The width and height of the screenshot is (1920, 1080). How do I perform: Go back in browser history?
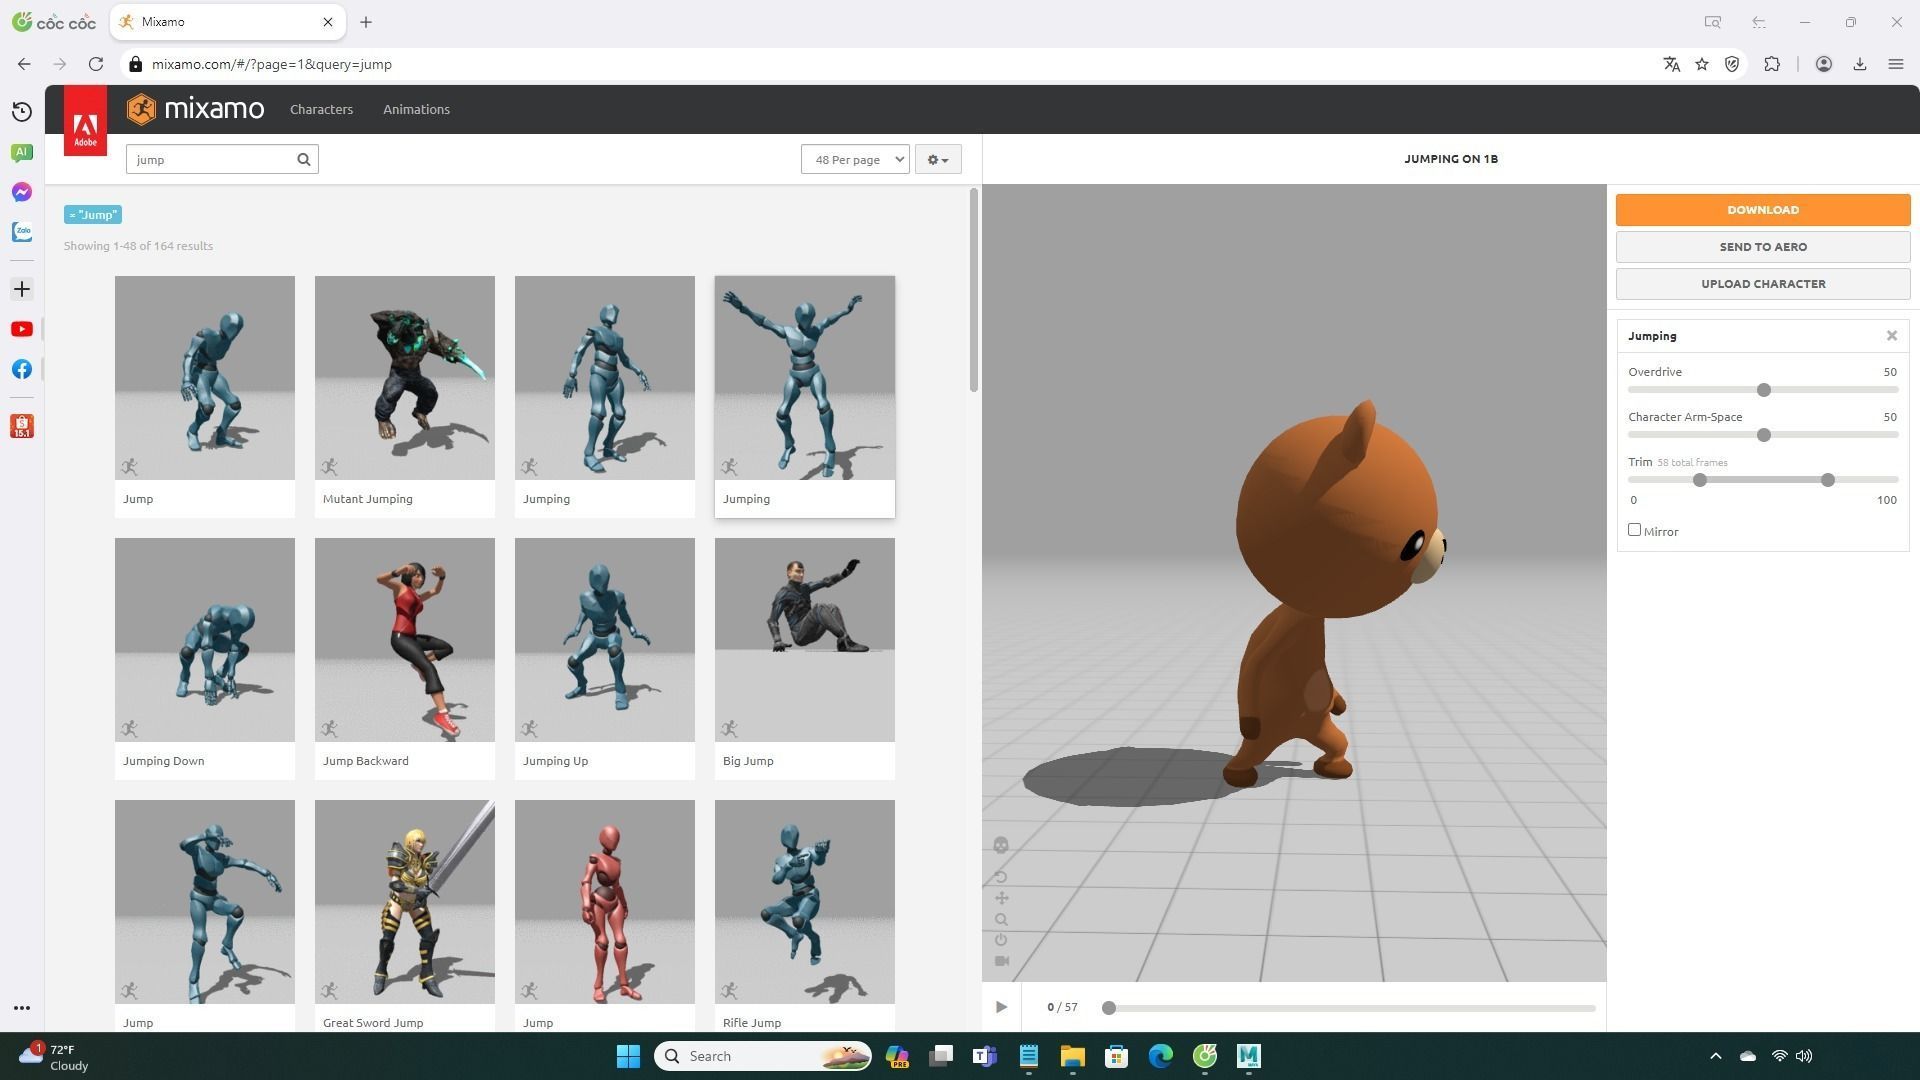click(x=24, y=64)
